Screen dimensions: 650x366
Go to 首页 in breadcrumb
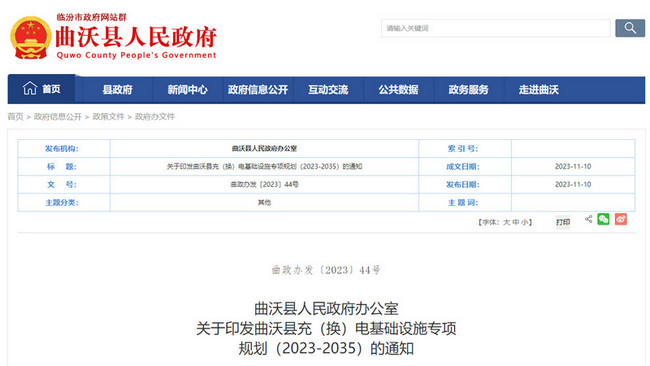pyautogui.click(x=15, y=116)
